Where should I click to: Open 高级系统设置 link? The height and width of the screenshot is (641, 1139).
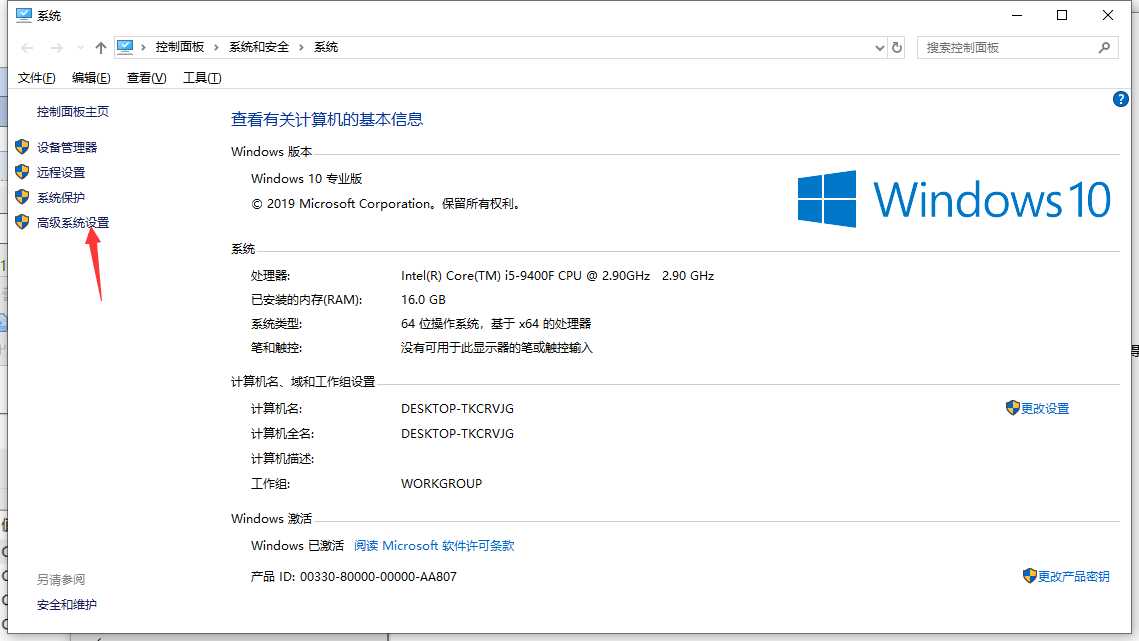point(73,222)
